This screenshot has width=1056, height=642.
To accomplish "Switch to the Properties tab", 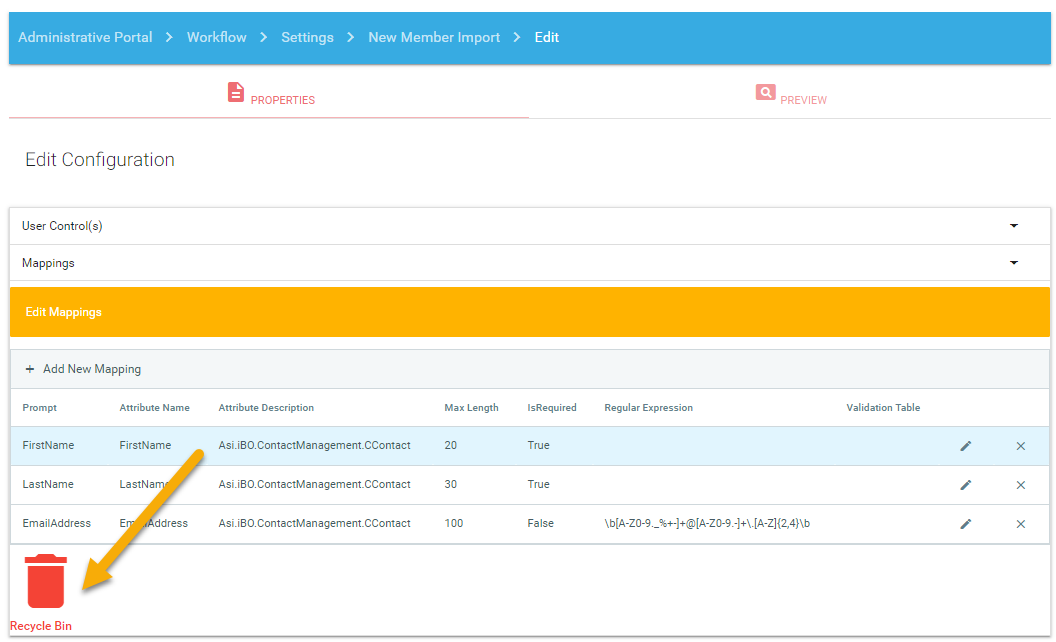I will [270, 96].
